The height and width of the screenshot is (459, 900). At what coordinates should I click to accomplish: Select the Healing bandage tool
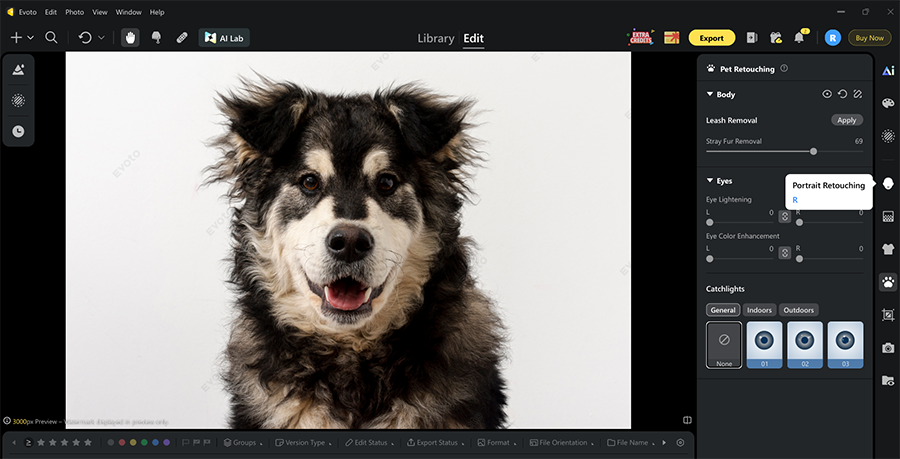click(182, 38)
